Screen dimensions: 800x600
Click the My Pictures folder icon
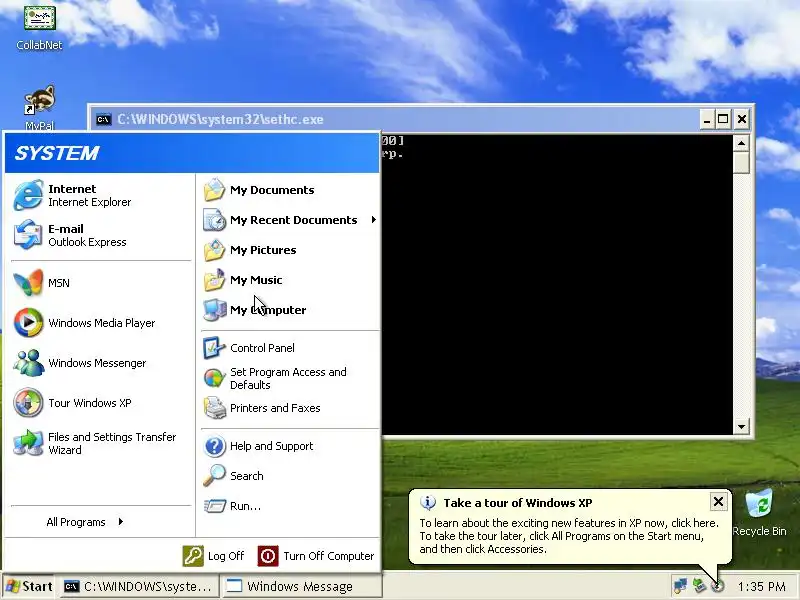pos(214,250)
